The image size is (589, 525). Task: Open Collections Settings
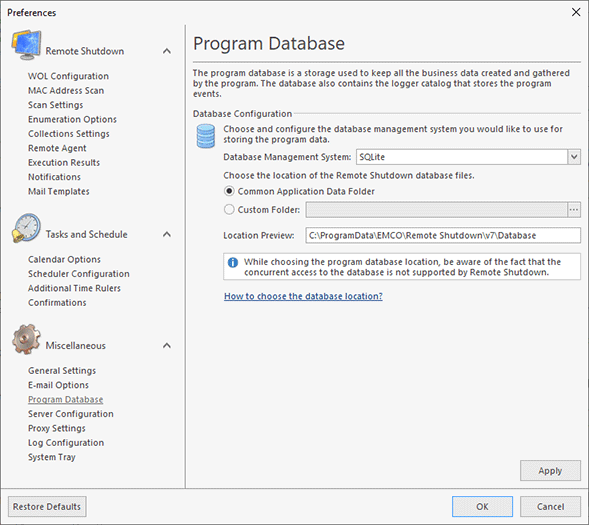[x=69, y=134]
